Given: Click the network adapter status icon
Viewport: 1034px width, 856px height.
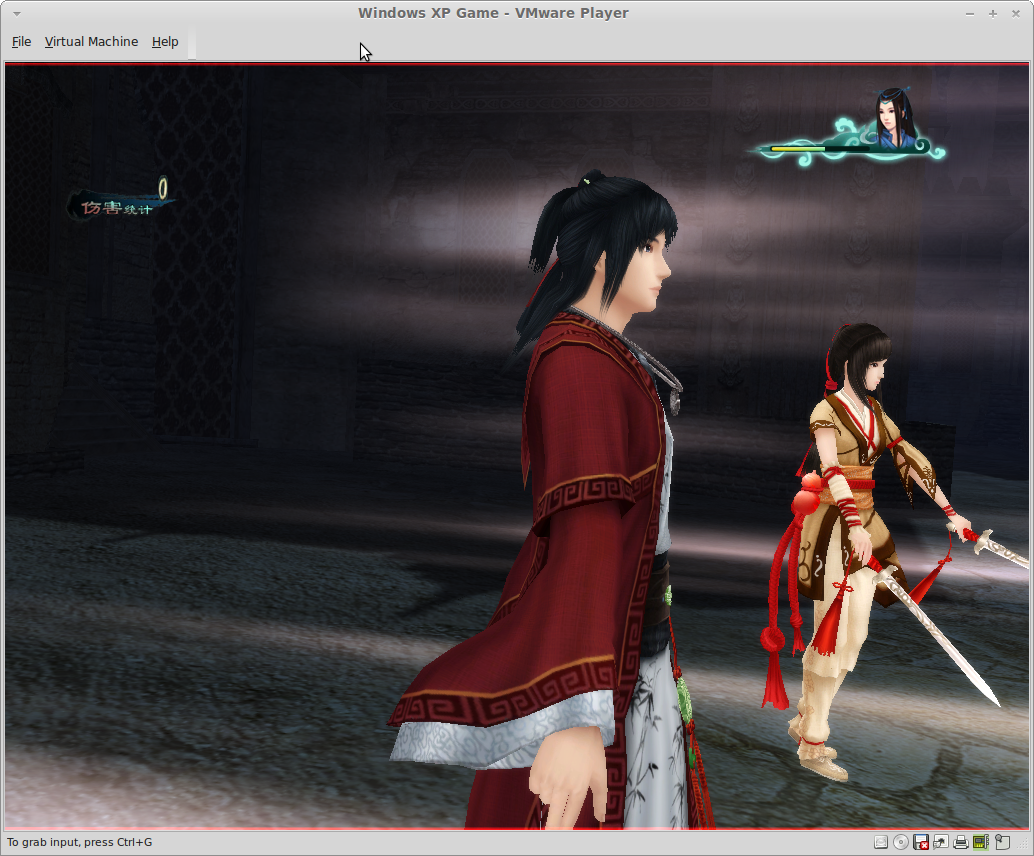Looking at the screenshot, I should [940, 842].
